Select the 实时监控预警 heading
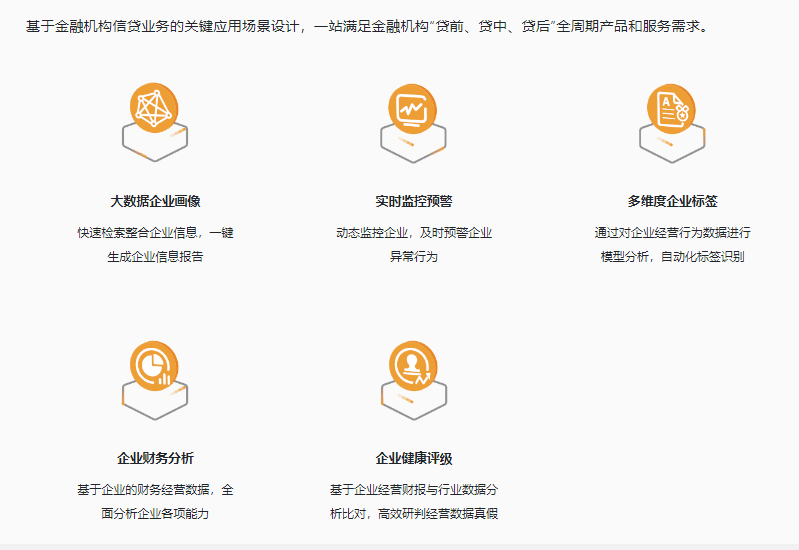 click(414, 201)
